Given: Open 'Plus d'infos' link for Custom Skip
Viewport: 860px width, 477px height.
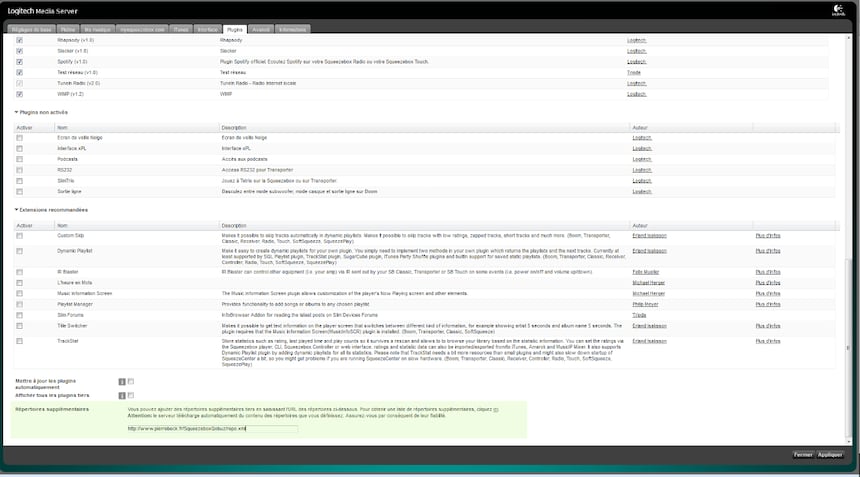Looking at the screenshot, I should (768, 236).
